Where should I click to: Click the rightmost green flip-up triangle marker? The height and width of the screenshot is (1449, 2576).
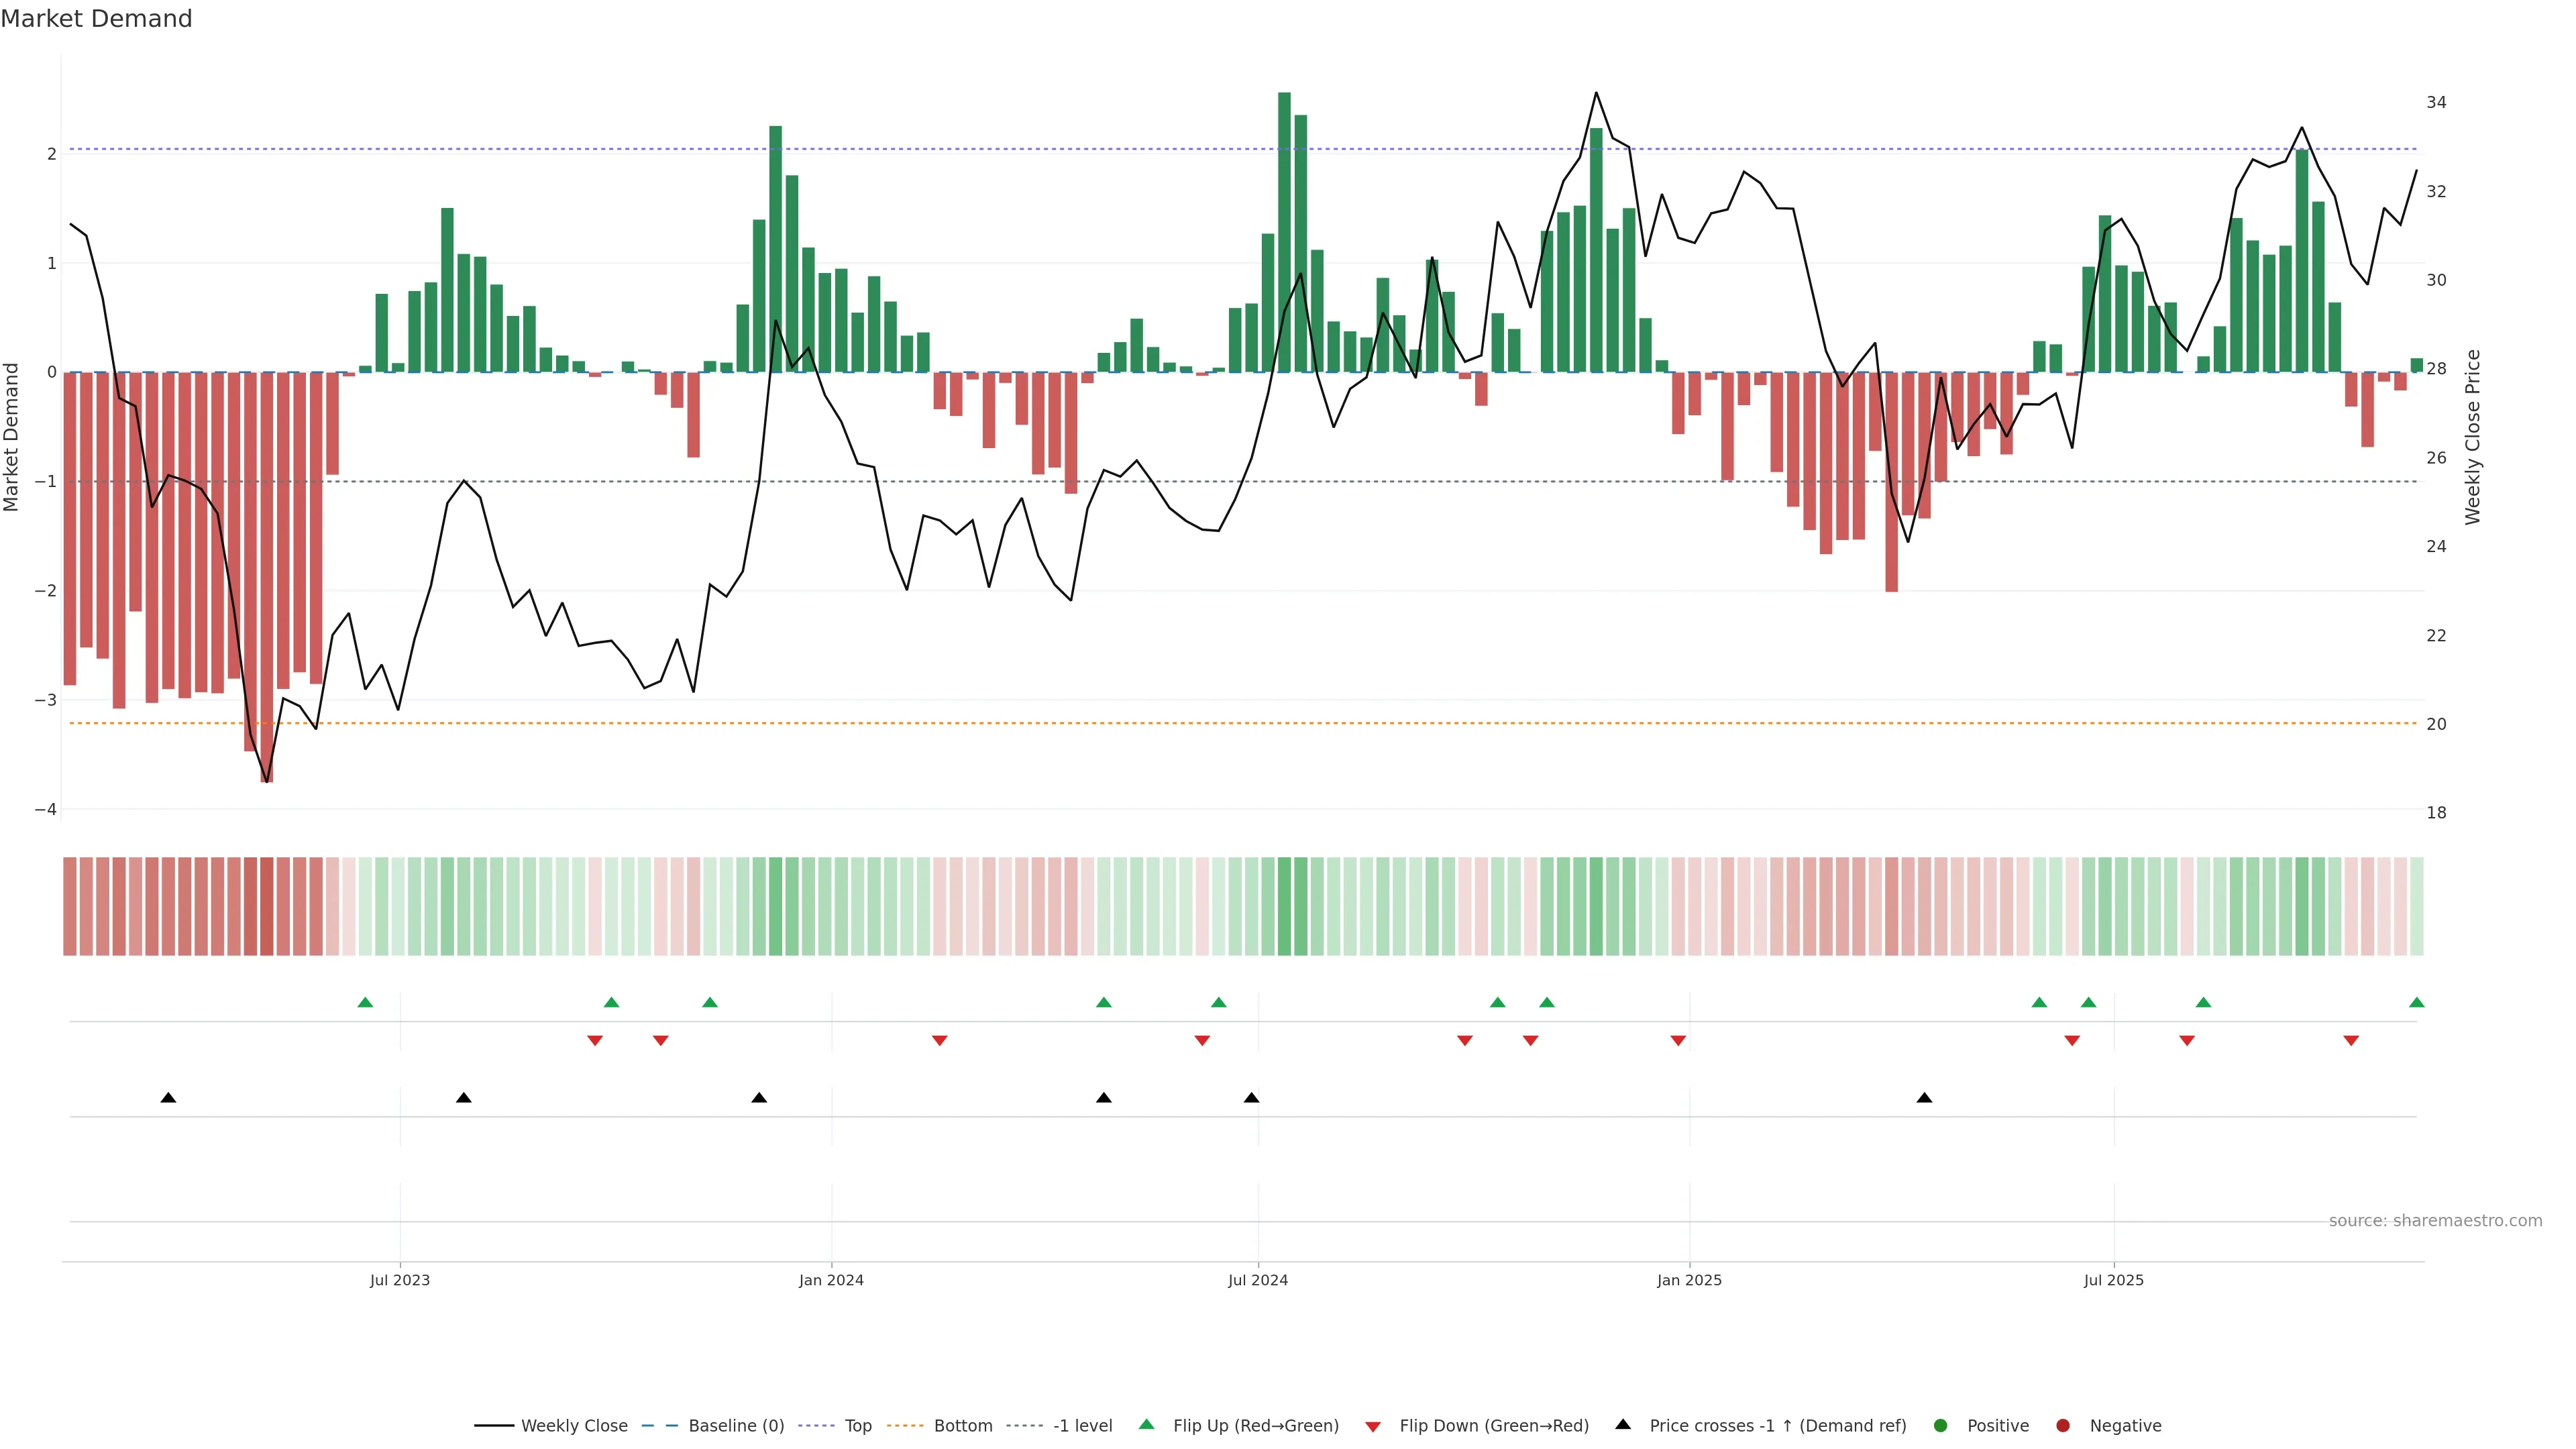(2416, 1002)
